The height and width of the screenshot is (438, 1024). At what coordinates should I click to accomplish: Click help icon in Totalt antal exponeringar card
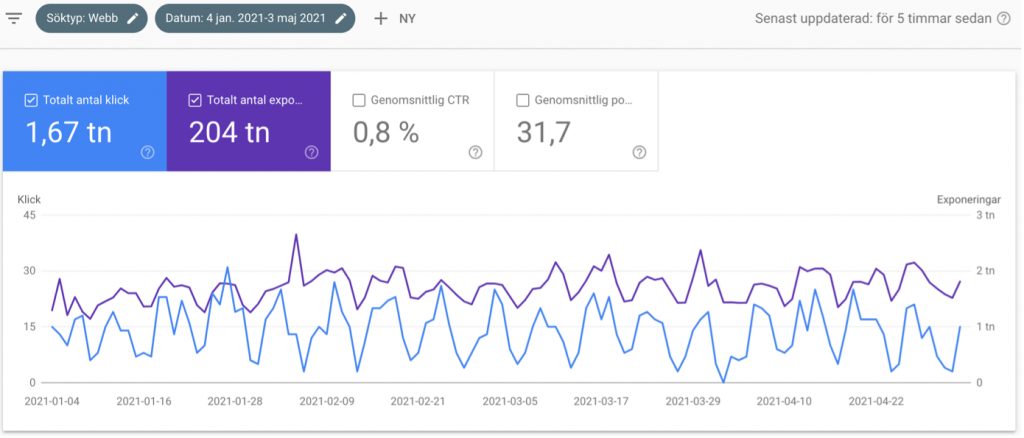point(311,152)
